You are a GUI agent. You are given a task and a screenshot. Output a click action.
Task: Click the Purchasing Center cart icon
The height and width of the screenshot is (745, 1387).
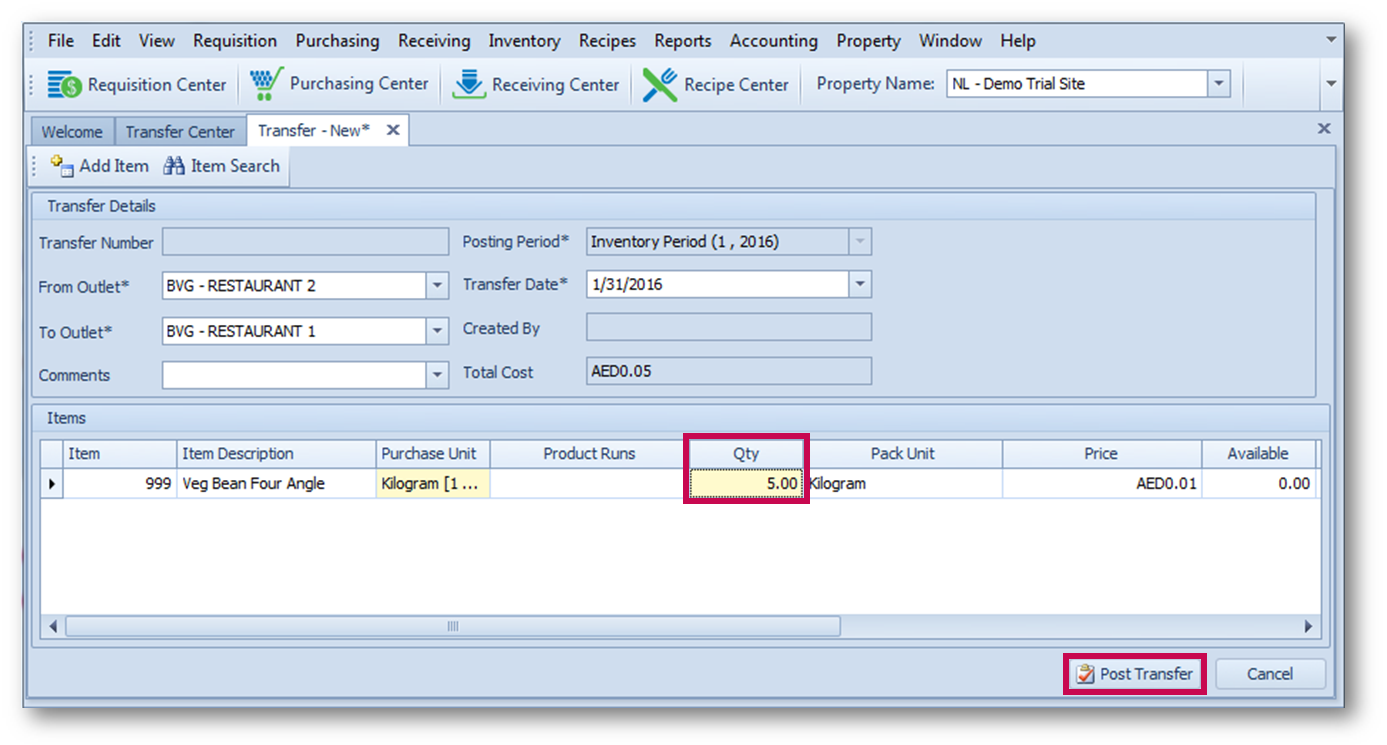coord(266,84)
